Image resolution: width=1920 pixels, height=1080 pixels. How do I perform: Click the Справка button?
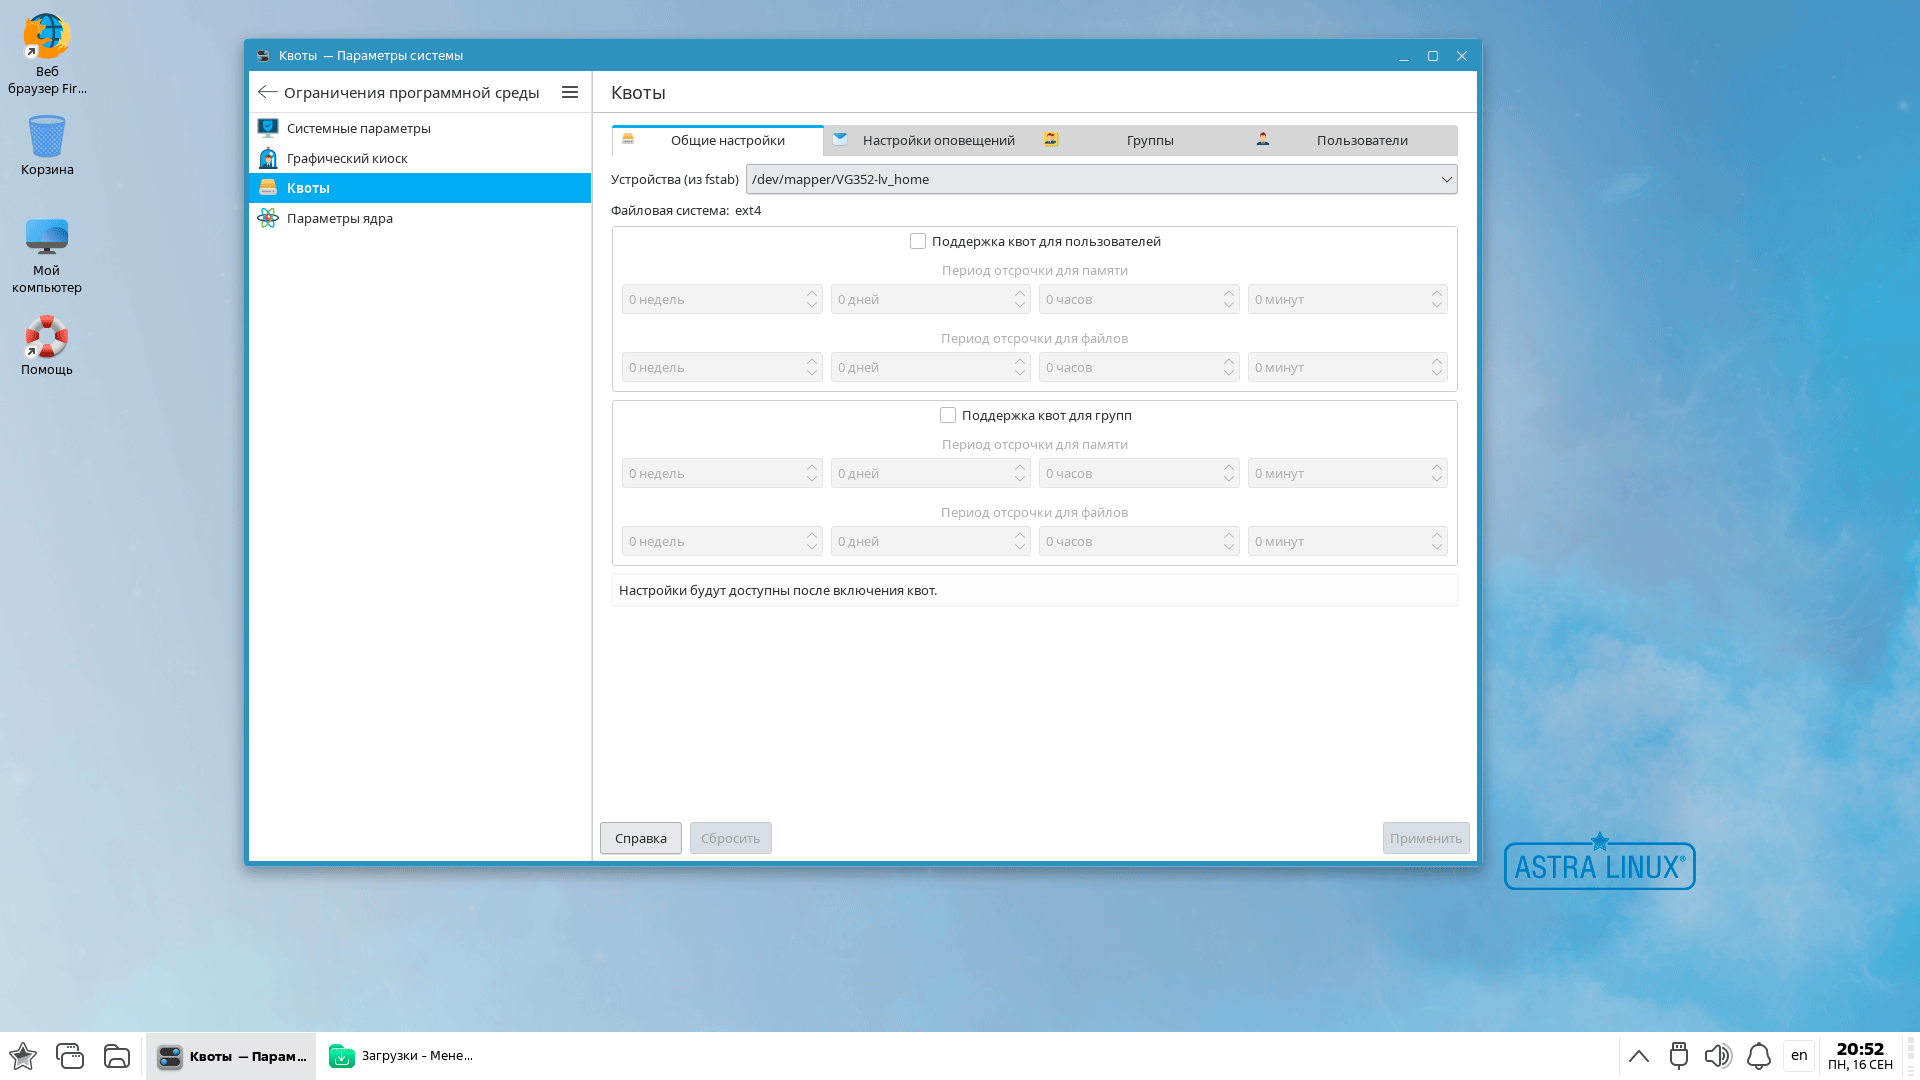pos(640,838)
